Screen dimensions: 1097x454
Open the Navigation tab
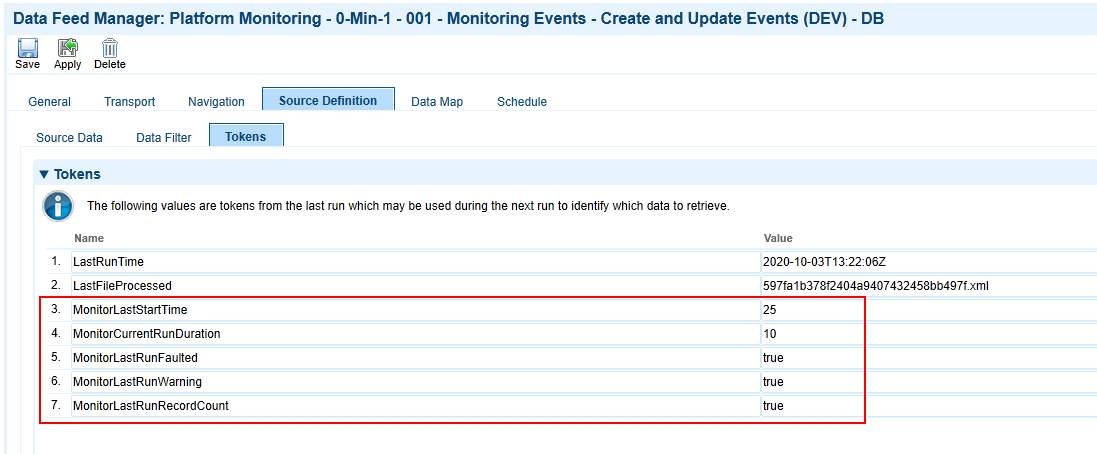coord(216,101)
